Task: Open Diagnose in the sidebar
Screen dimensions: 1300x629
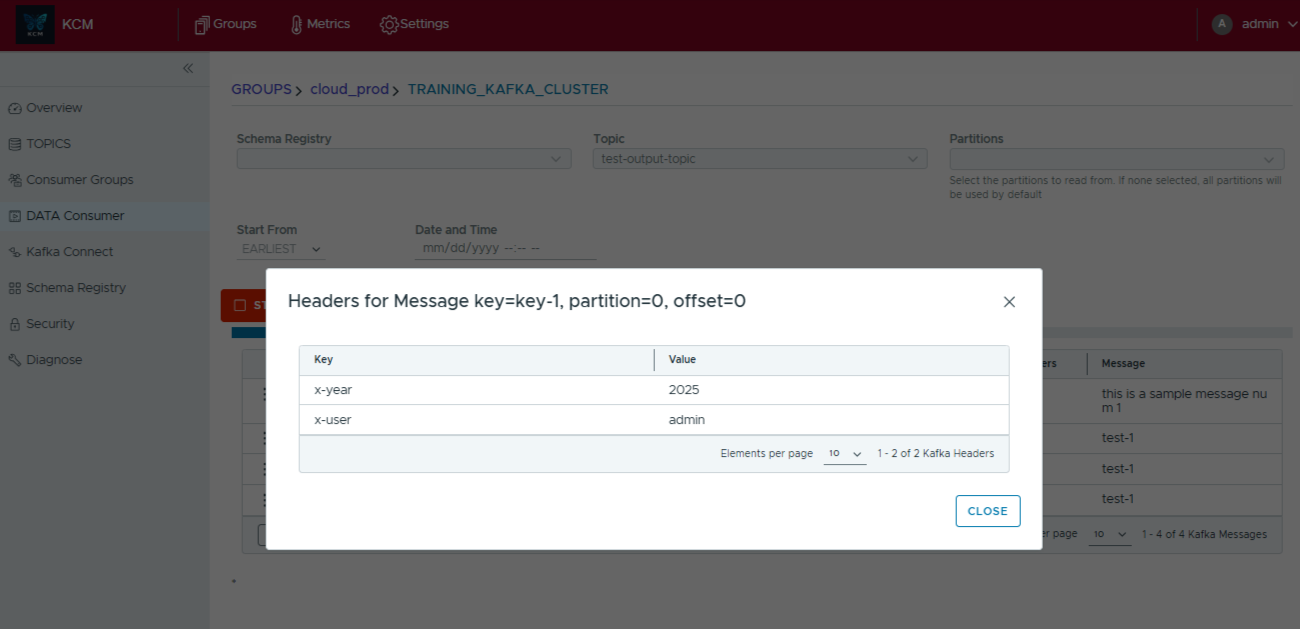Action: (x=54, y=360)
